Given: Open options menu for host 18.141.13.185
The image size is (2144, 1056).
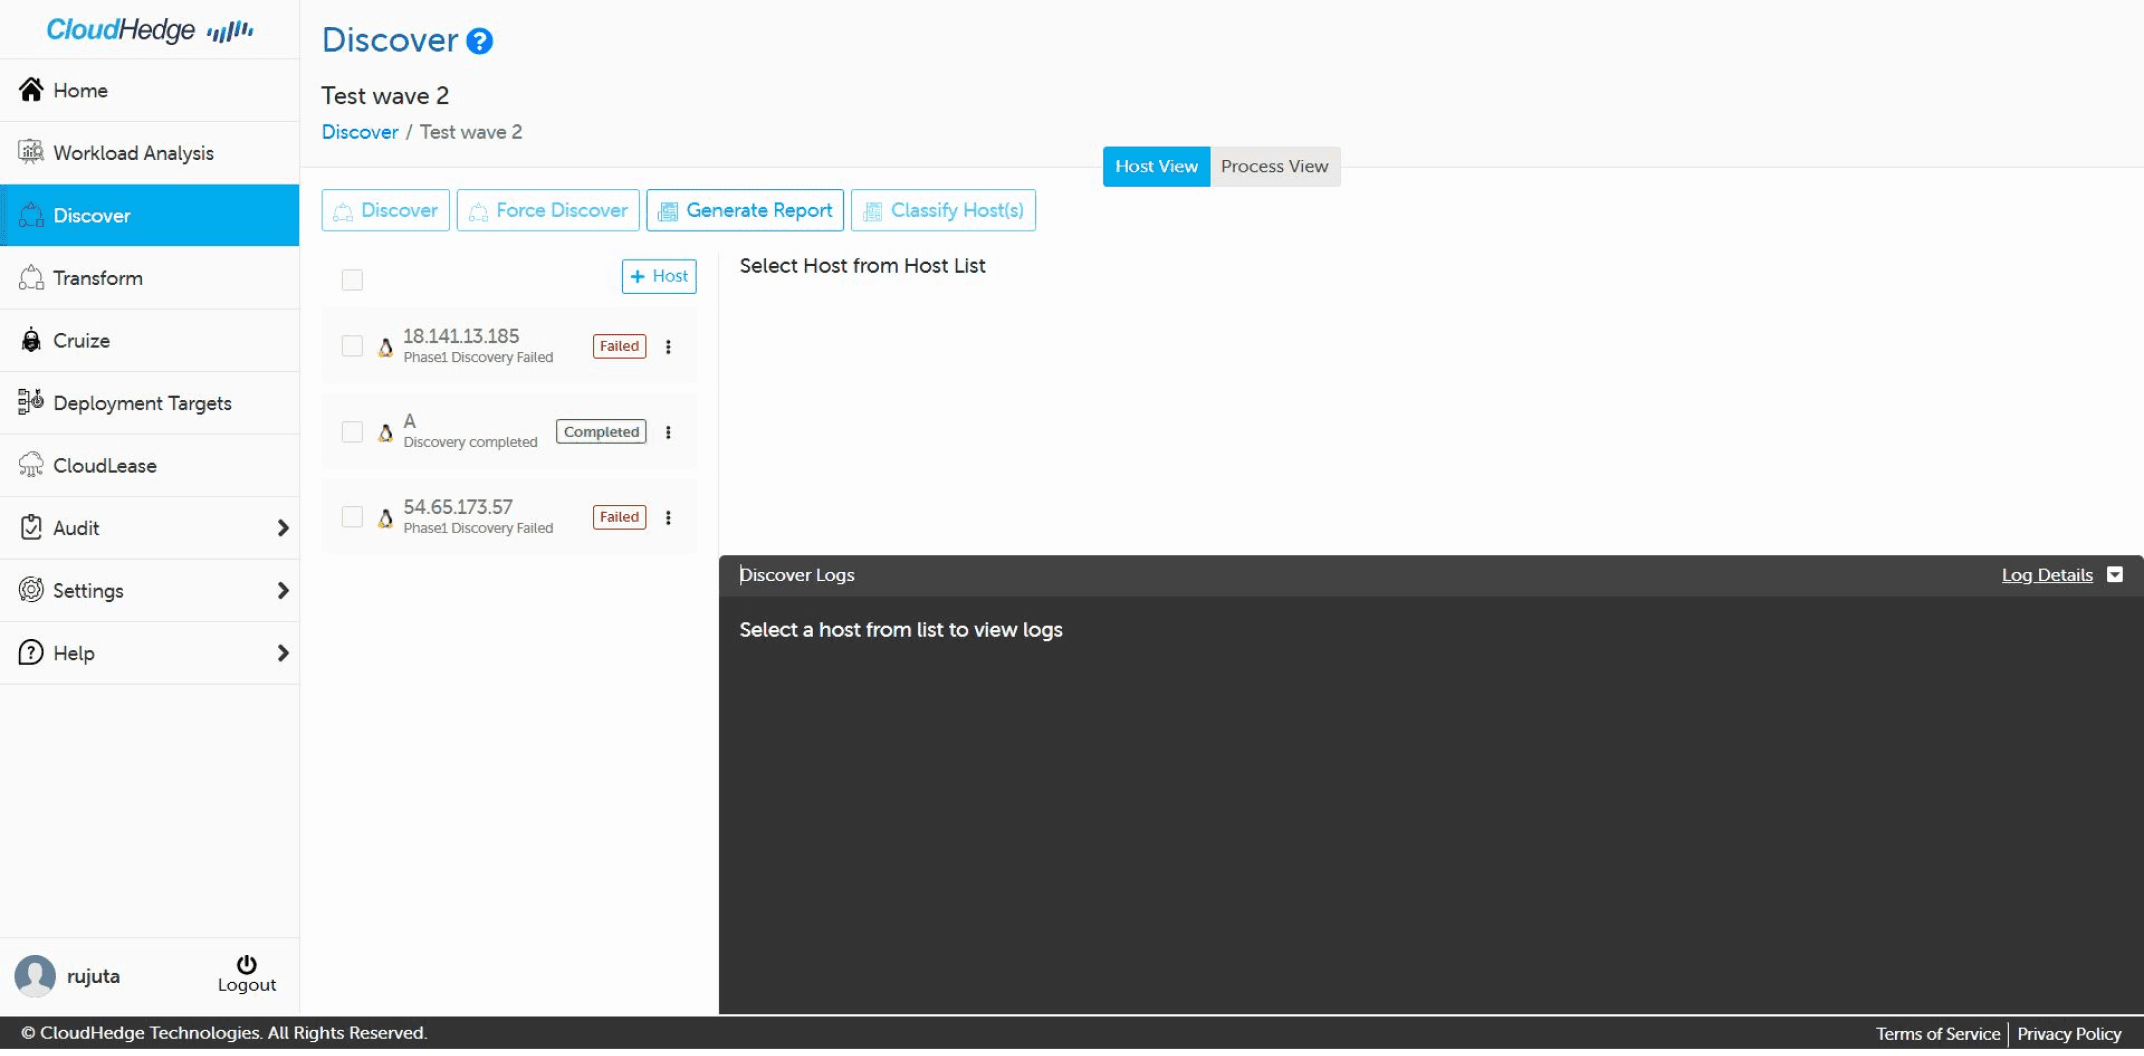Looking at the screenshot, I should [668, 346].
